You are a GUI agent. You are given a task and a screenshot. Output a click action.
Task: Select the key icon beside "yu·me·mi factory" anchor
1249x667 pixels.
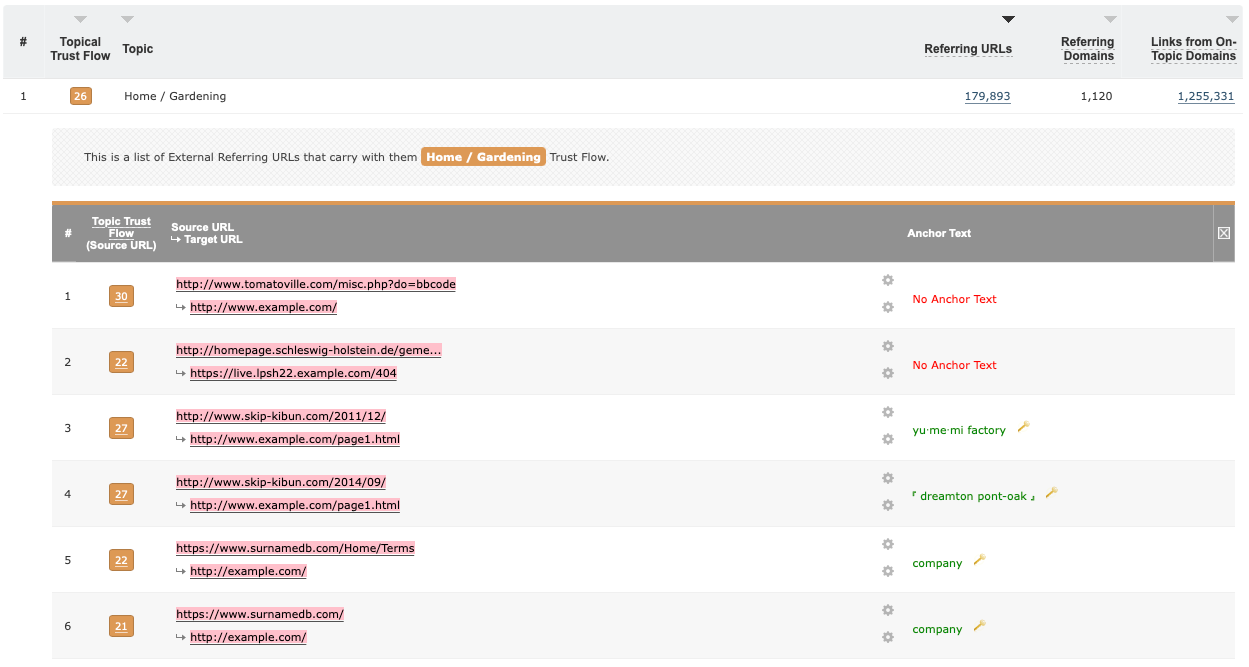(x=1022, y=426)
